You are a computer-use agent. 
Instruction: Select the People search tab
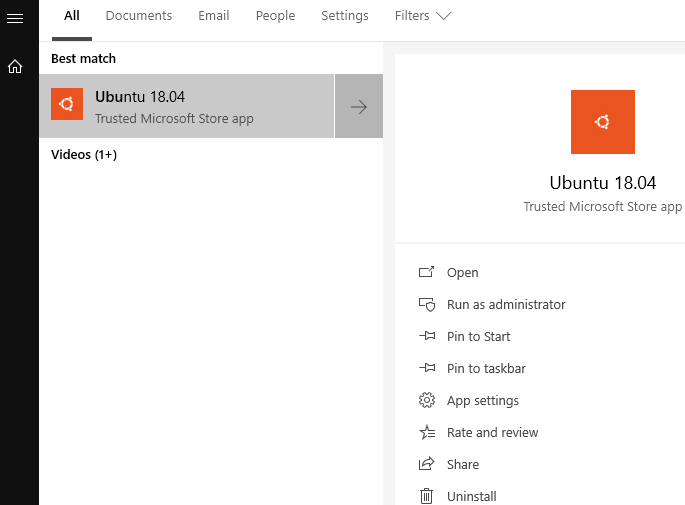275,16
